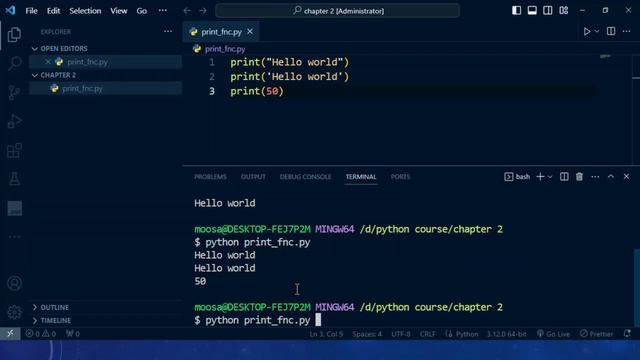Image resolution: width=640 pixels, height=360 pixels.
Task: Switch to the Ports panel tab
Action: click(400, 177)
